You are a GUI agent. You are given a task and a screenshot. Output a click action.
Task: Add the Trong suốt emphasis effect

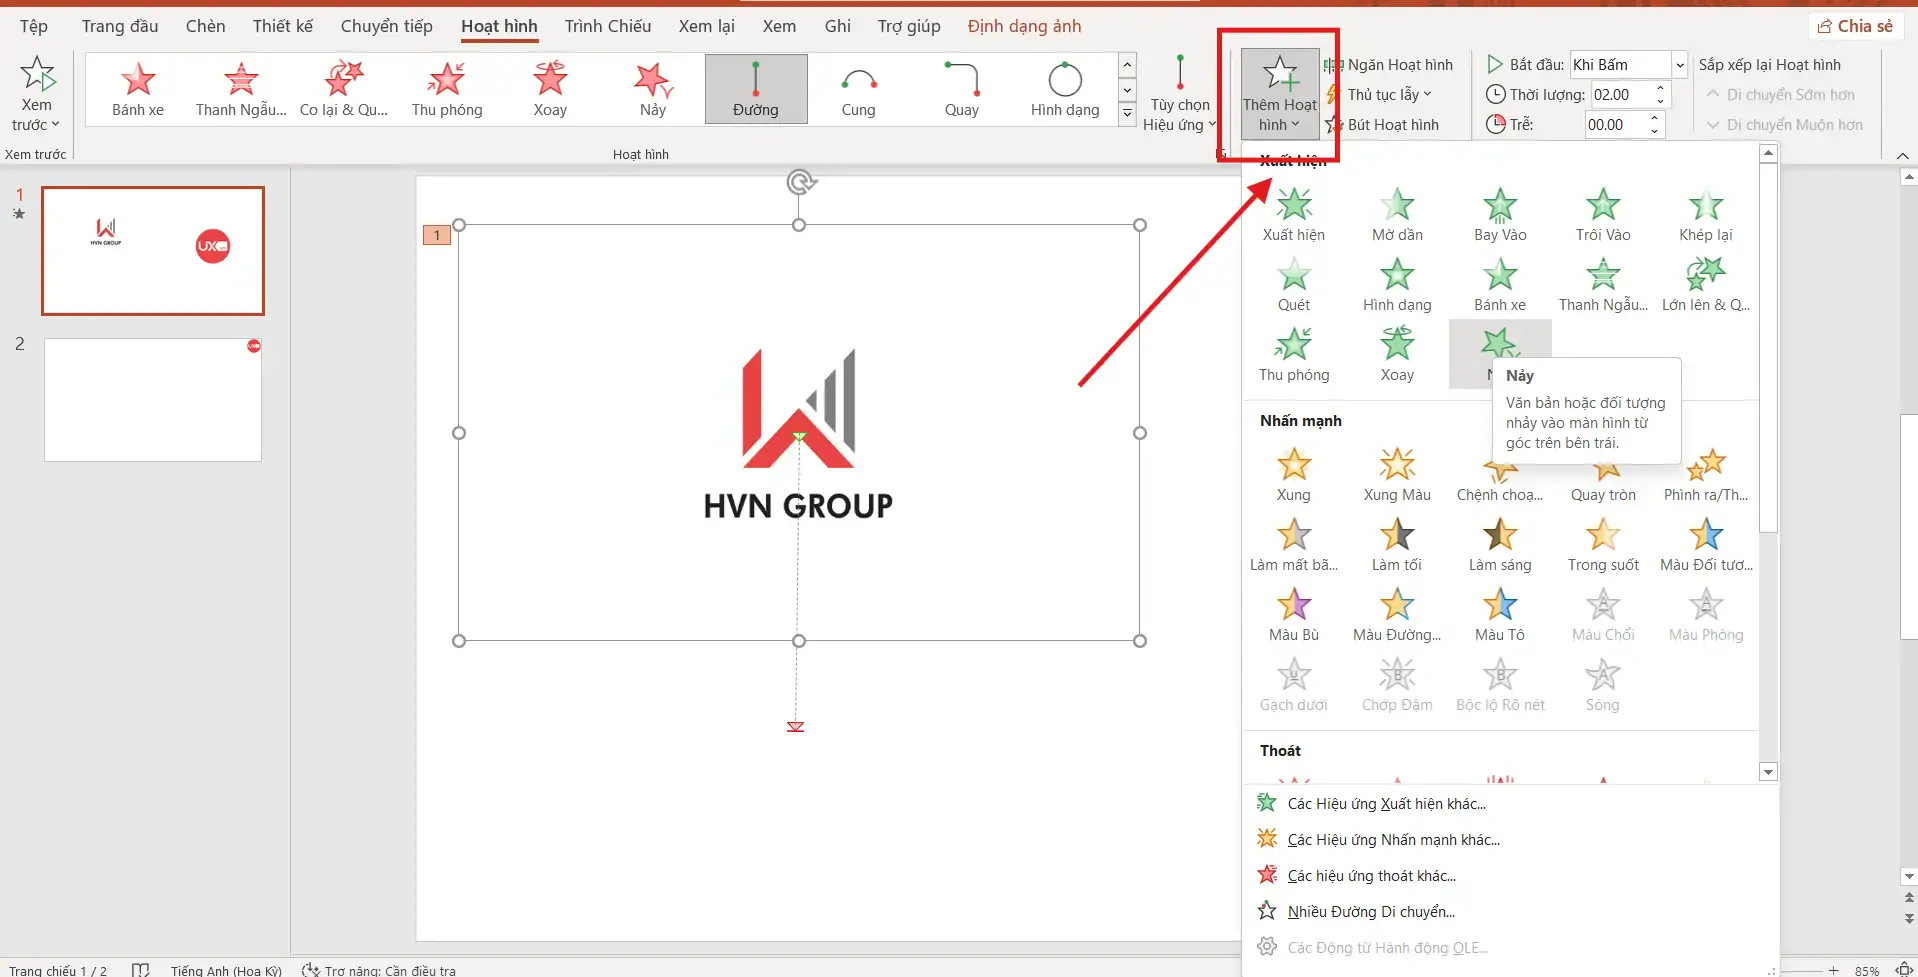coord(1603,546)
